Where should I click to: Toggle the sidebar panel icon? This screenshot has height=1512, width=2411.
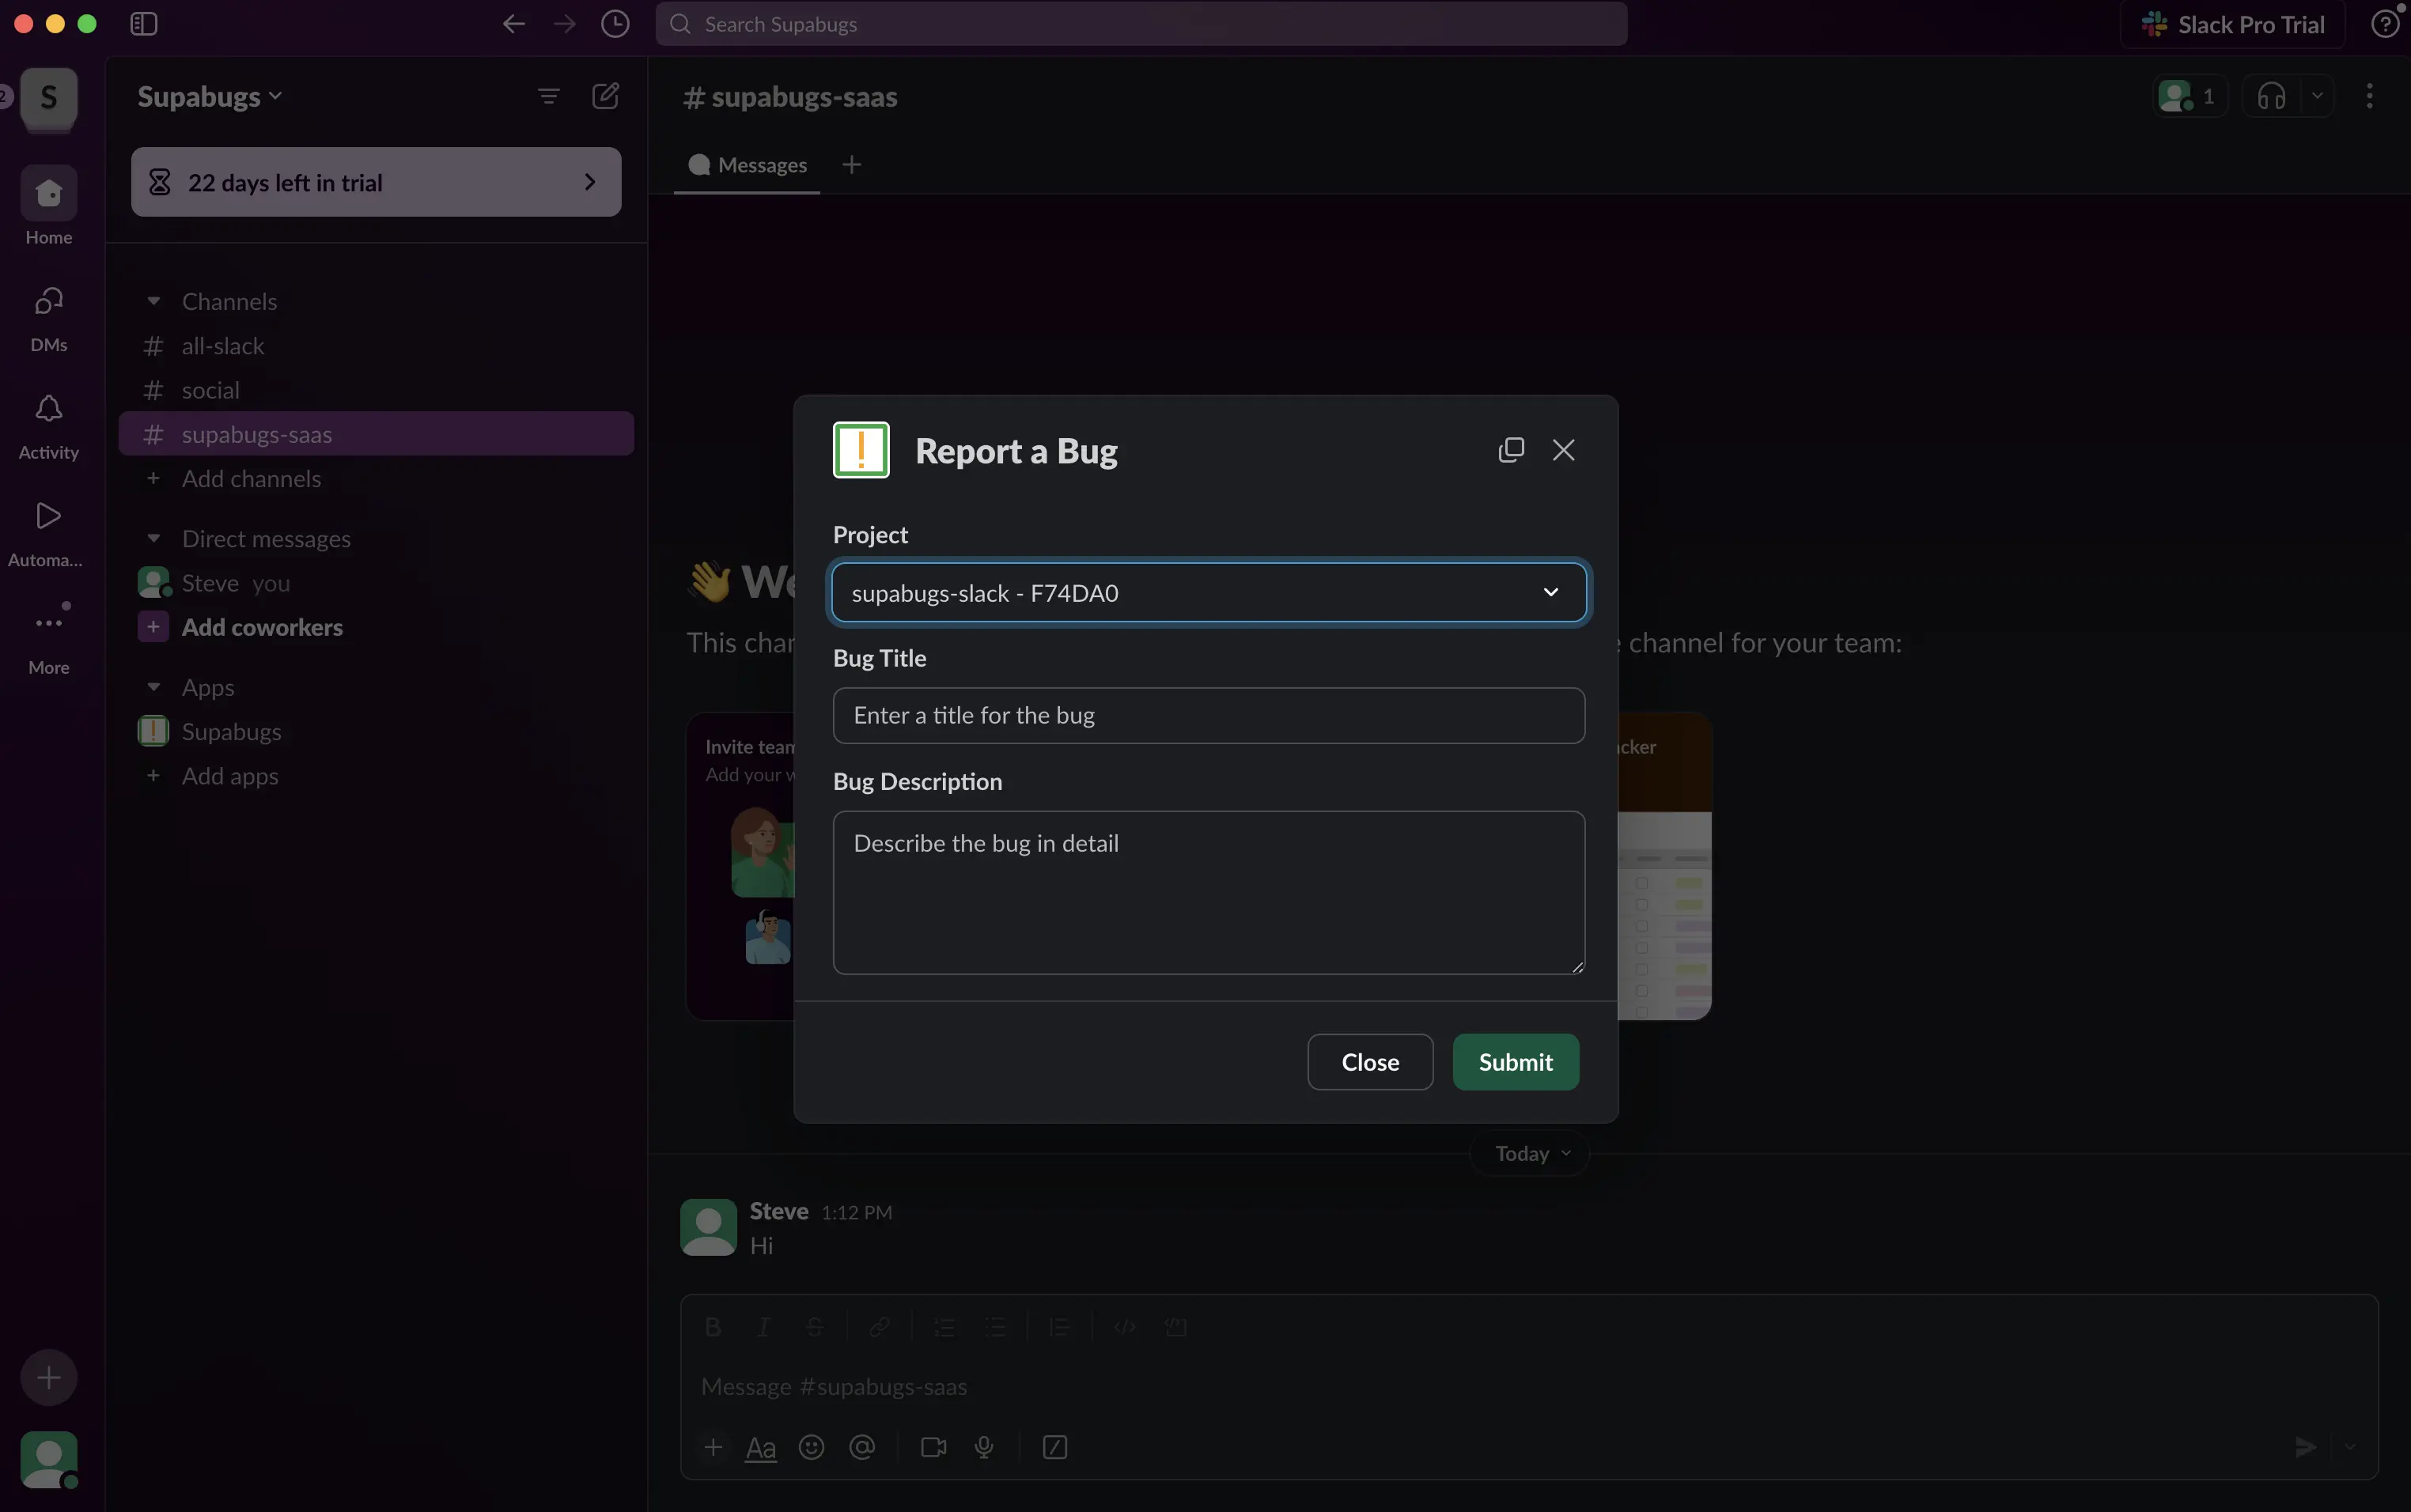(144, 24)
